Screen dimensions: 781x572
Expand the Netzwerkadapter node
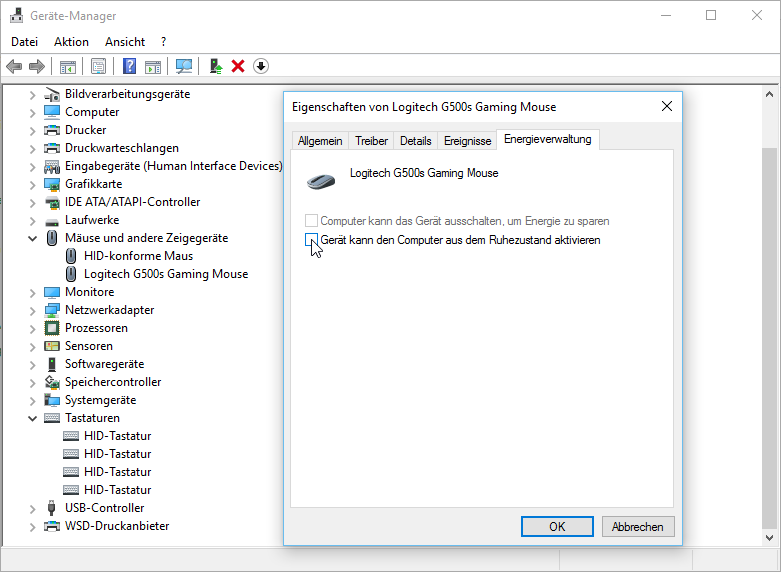click(x=32, y=310)
